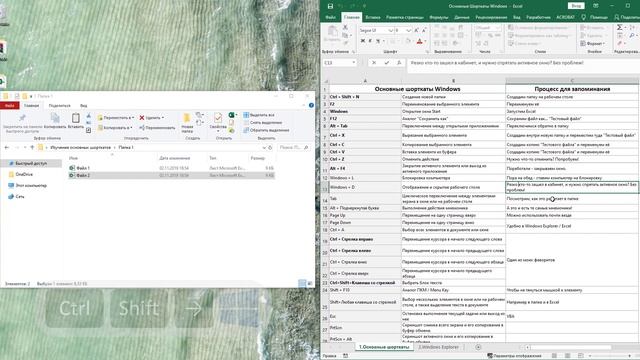Select Файл 1 in Explorer file list

pyautogui.click(x=171, y=168)
